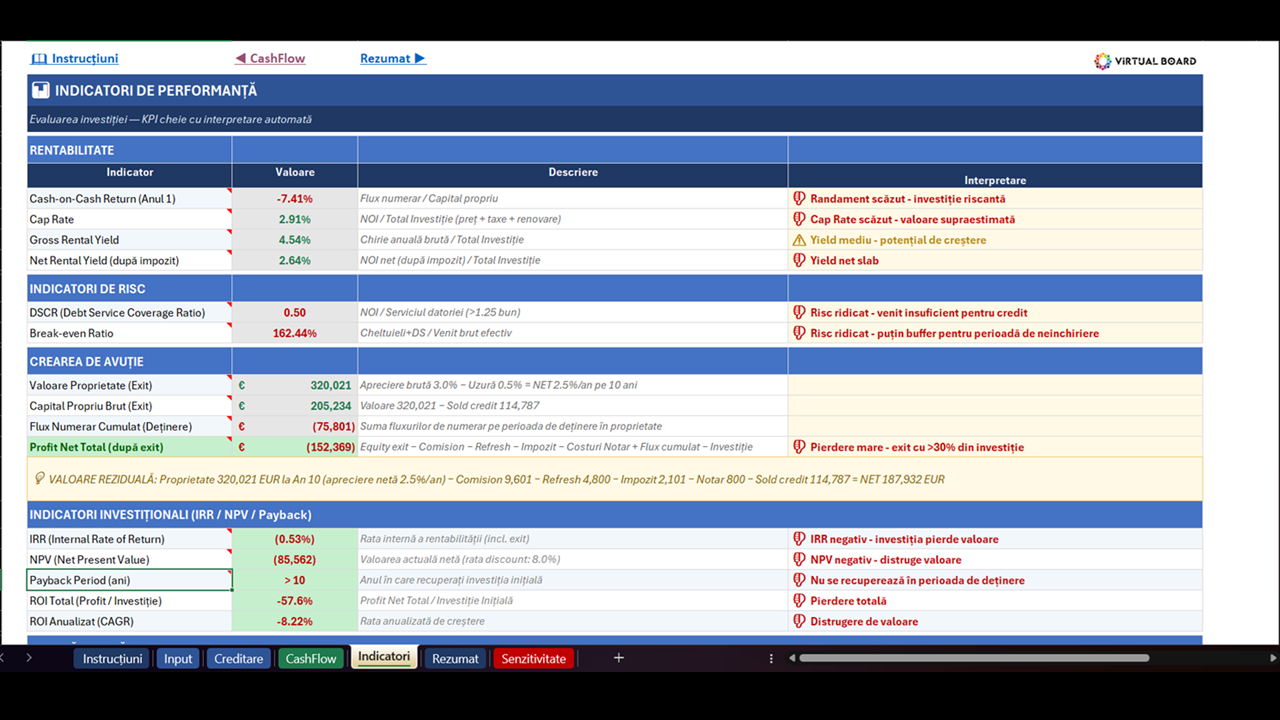This screenshot has height=720, width=1280.
Task: Click next sheet navigation arrow
Action: click(29, 658)
